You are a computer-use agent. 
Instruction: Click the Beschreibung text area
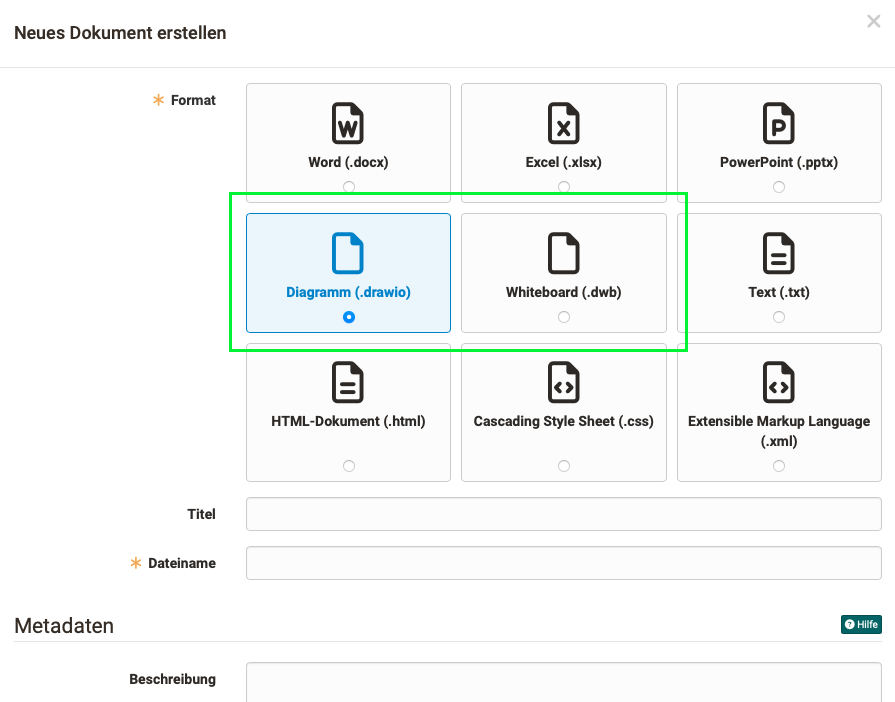point(563,681)
